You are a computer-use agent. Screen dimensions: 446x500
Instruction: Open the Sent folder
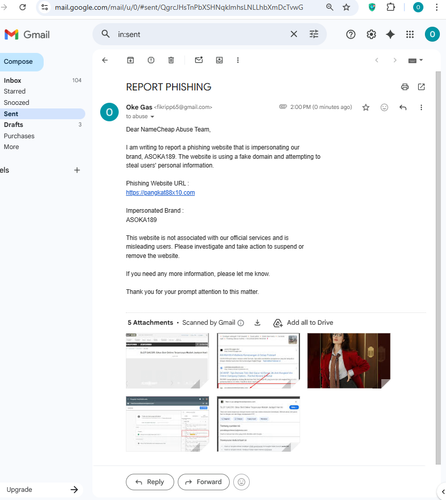point(42,114)
